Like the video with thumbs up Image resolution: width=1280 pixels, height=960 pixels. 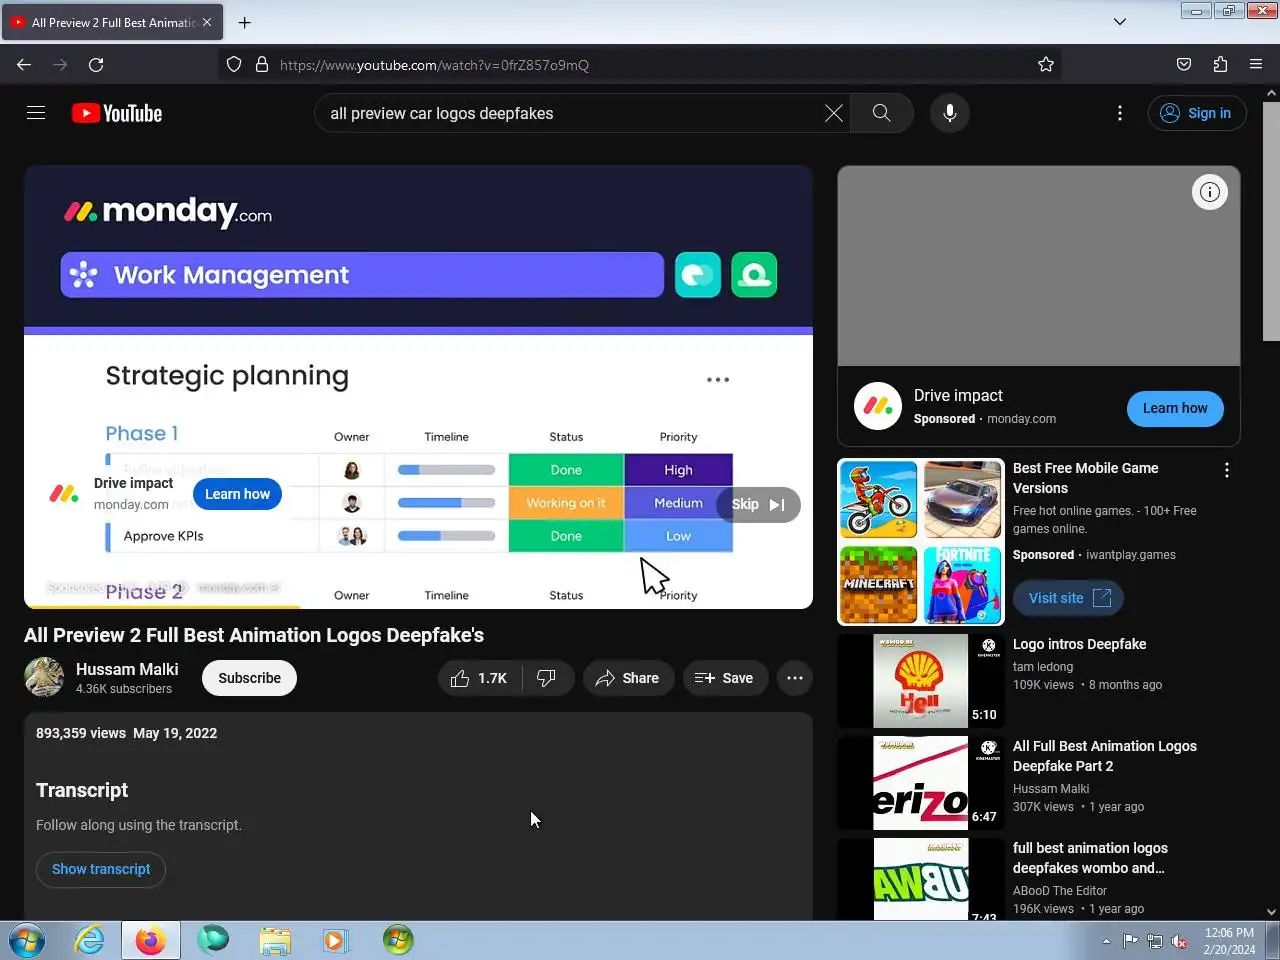[x=479, y=678]
